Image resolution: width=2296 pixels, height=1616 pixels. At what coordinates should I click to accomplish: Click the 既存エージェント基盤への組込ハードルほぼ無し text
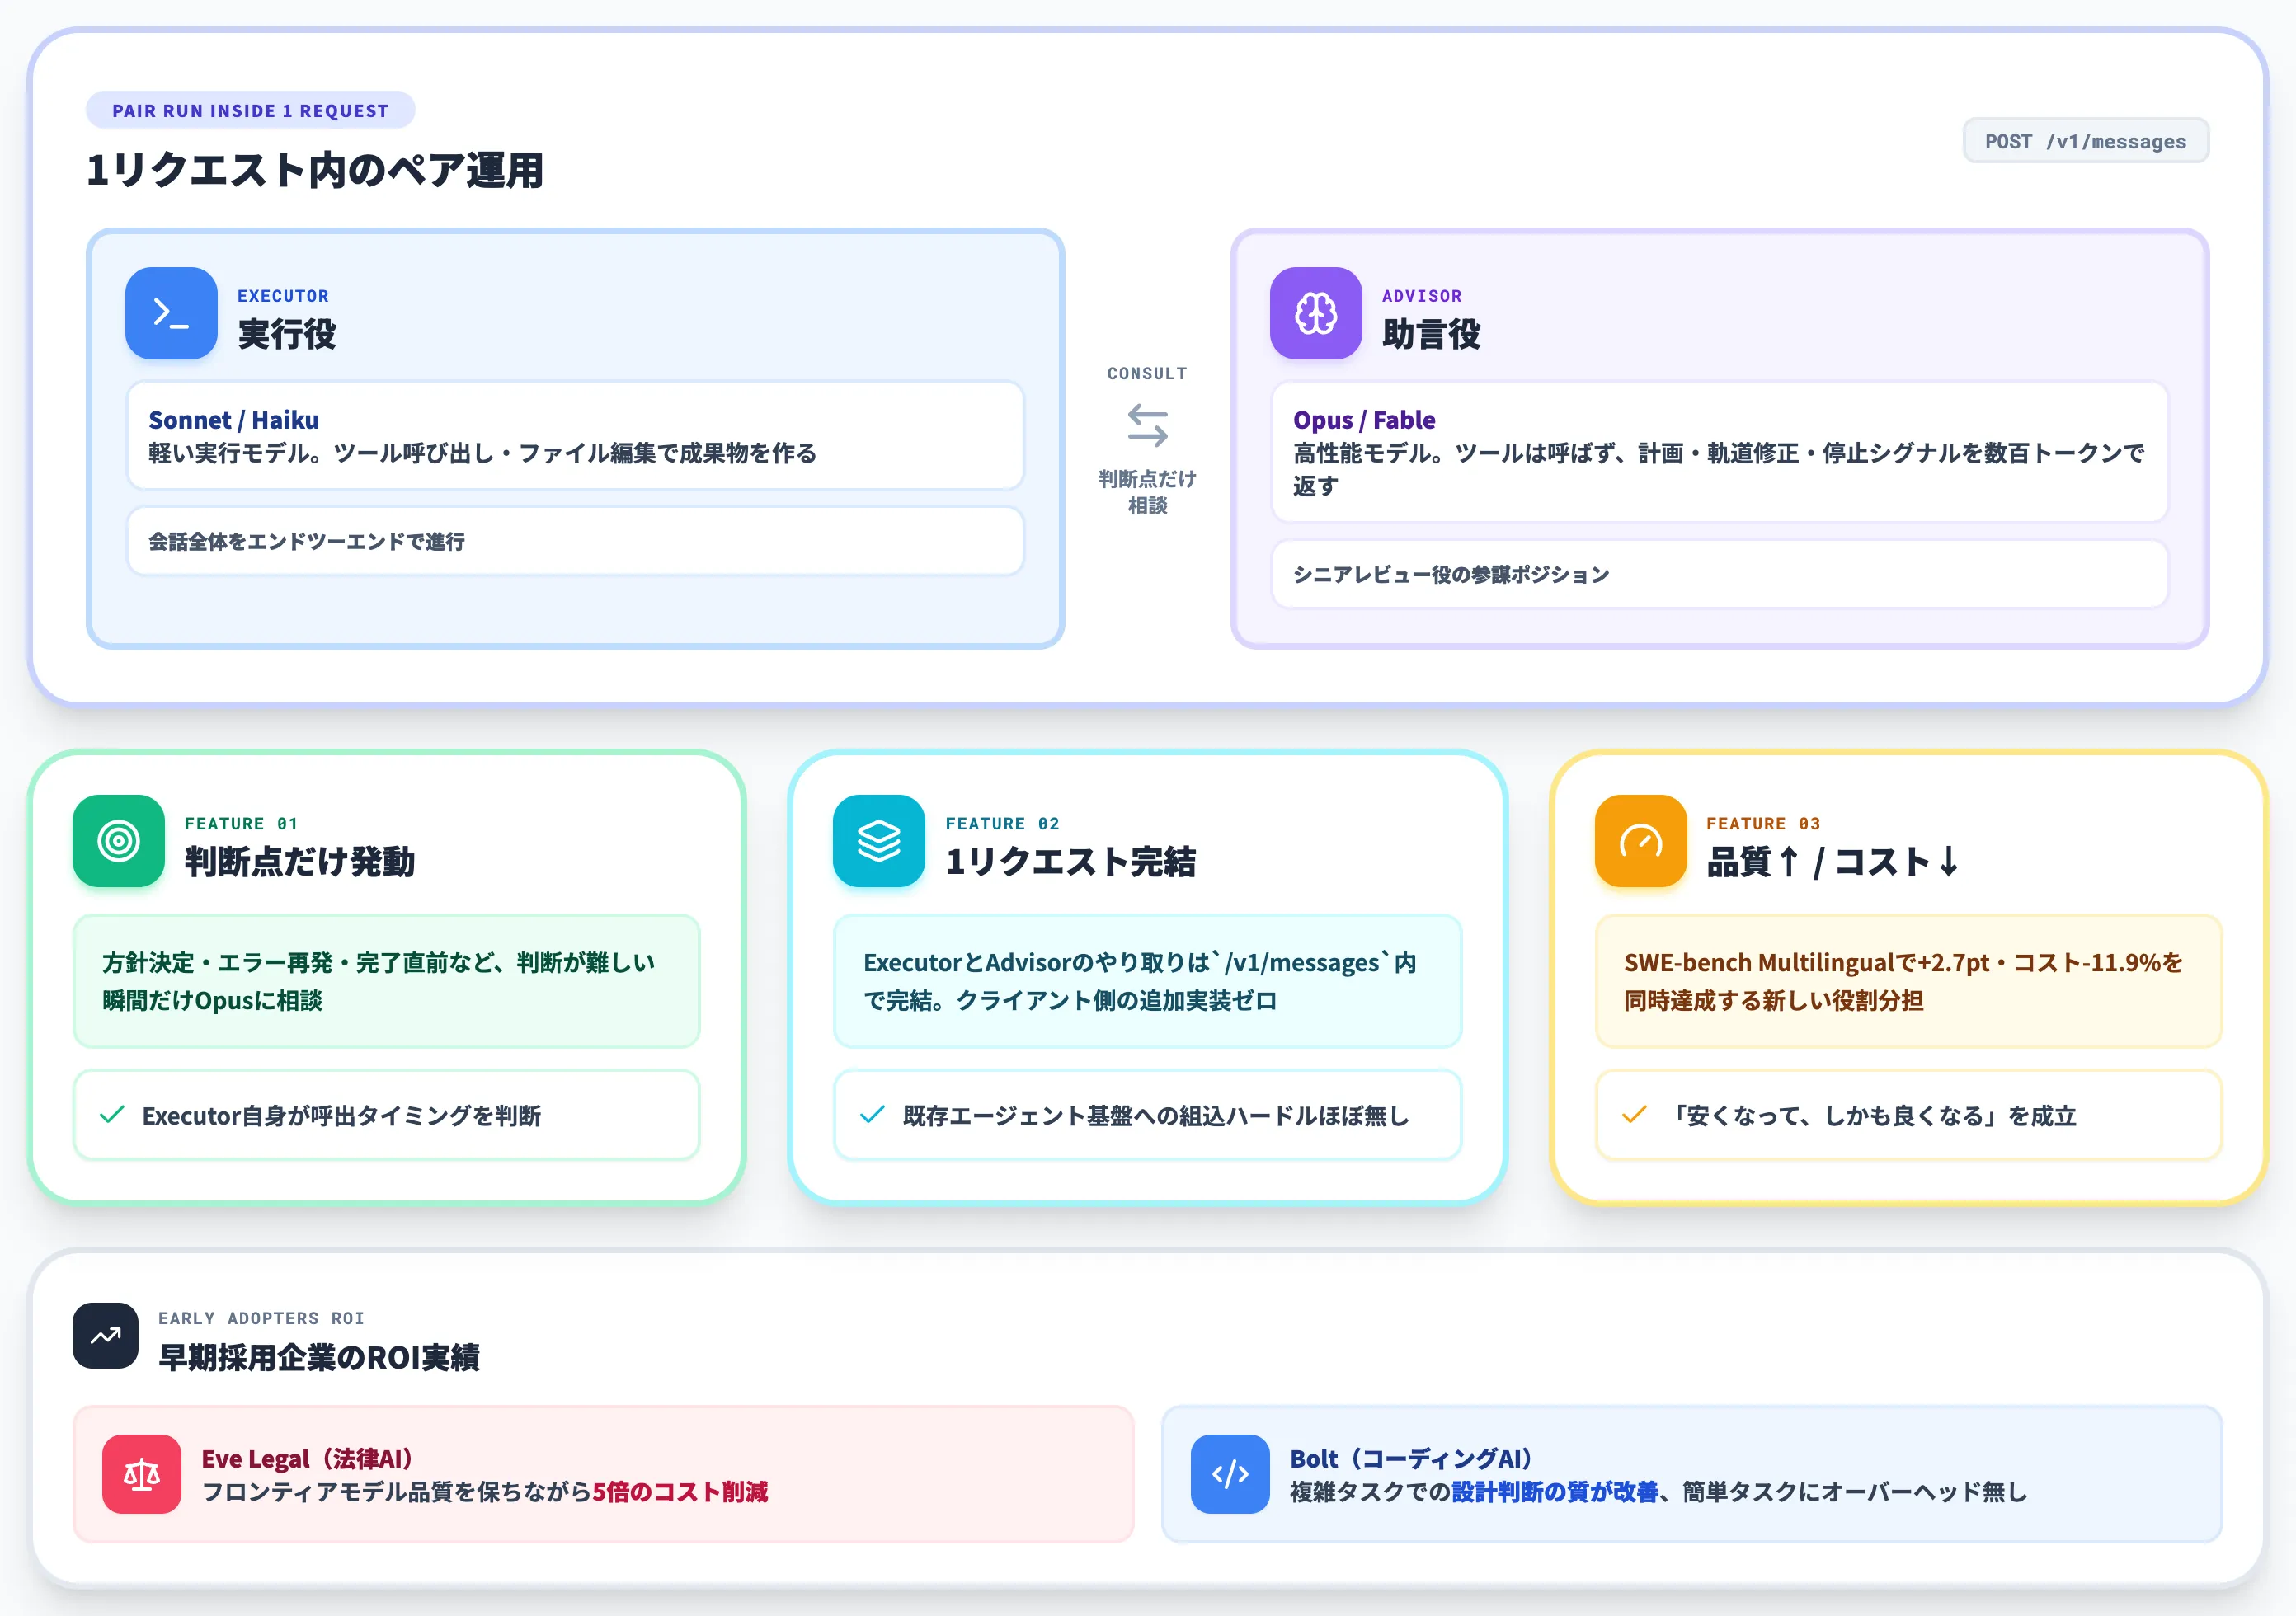pyautogui.click(x=1155, y=1116)
